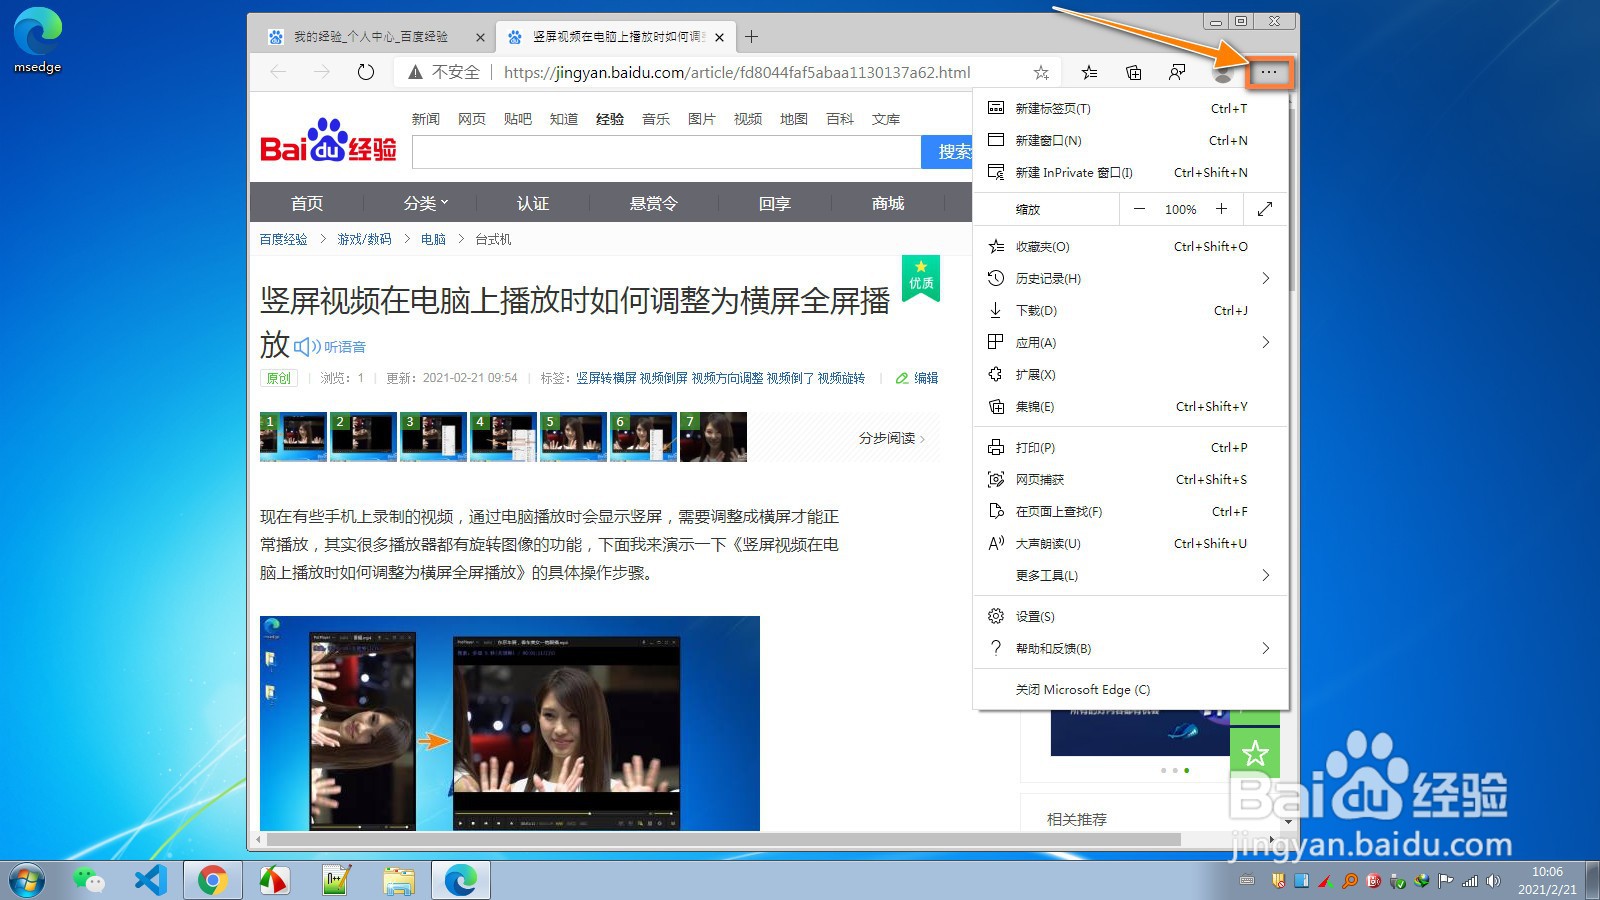Viewport: 1600px width, 900px height.
Task: Click the browser Forward arrow
Action: pos(321,72)
